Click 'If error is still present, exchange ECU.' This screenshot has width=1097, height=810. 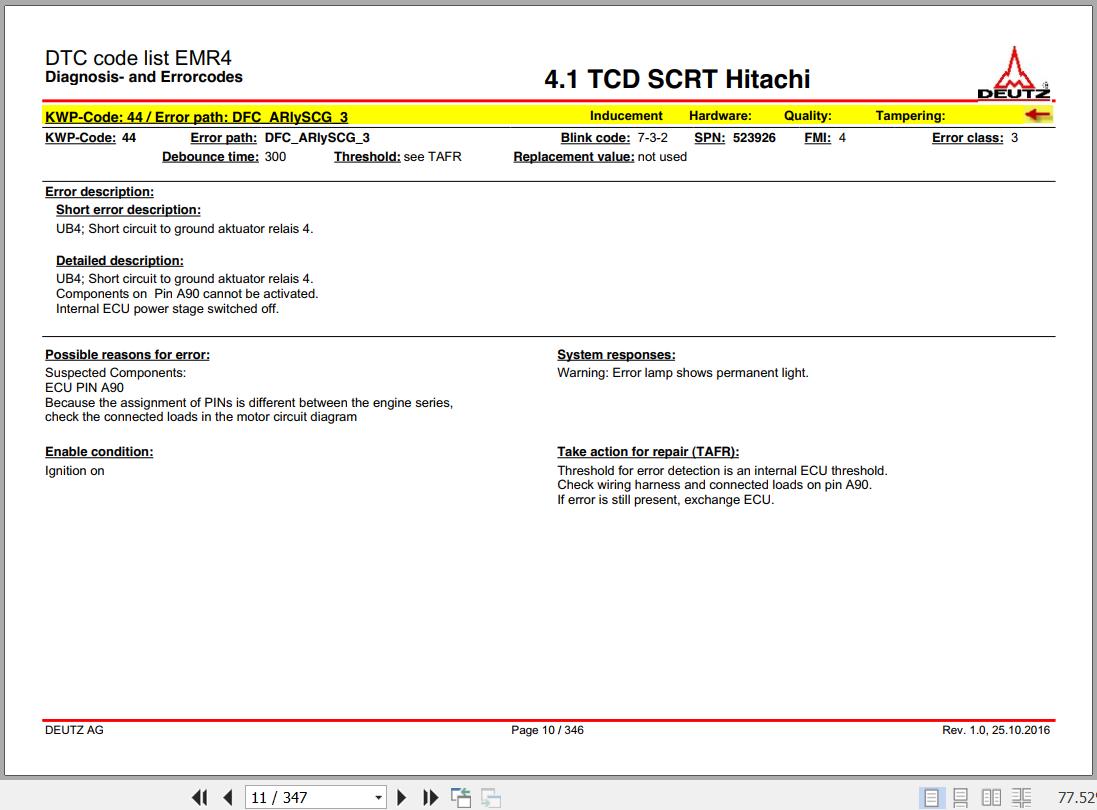click(x=665, y=499)
